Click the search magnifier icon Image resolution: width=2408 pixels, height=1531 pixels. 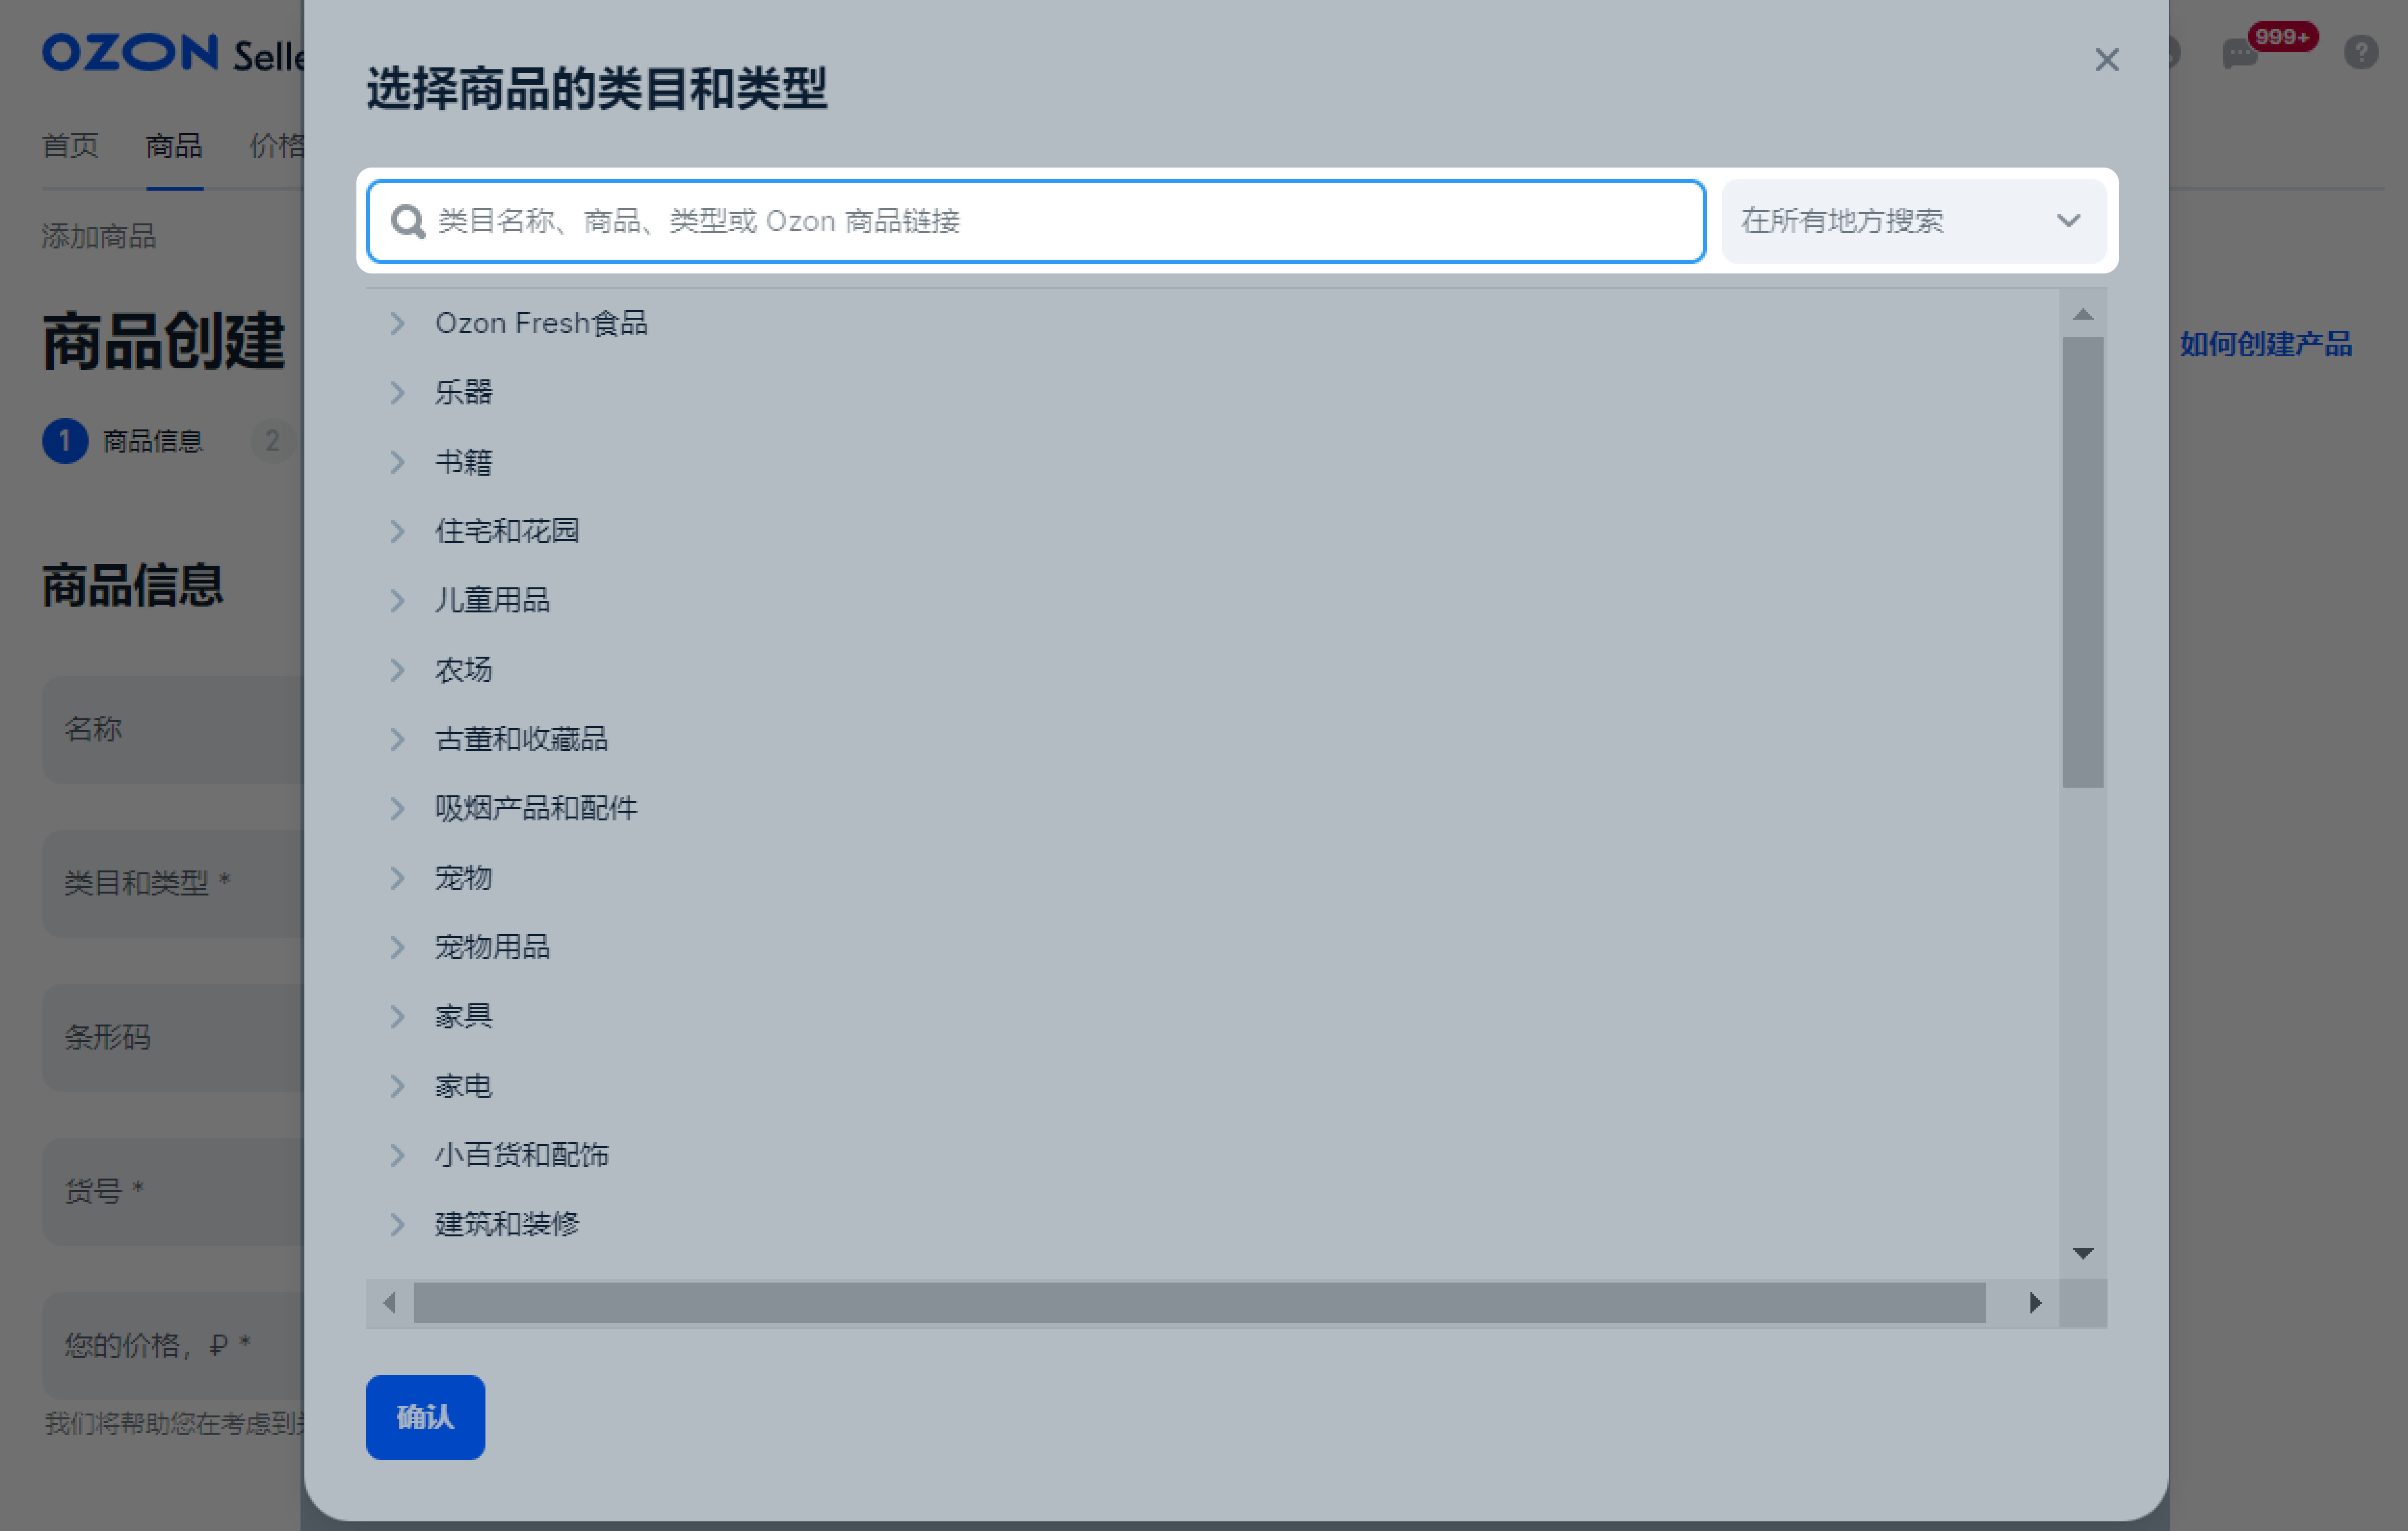coord(407,221)
